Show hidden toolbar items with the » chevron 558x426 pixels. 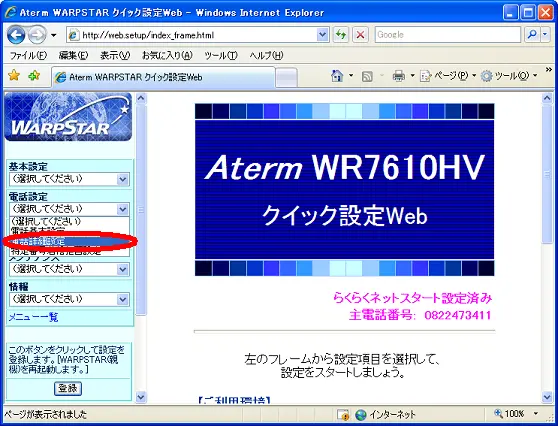[549, 70]
